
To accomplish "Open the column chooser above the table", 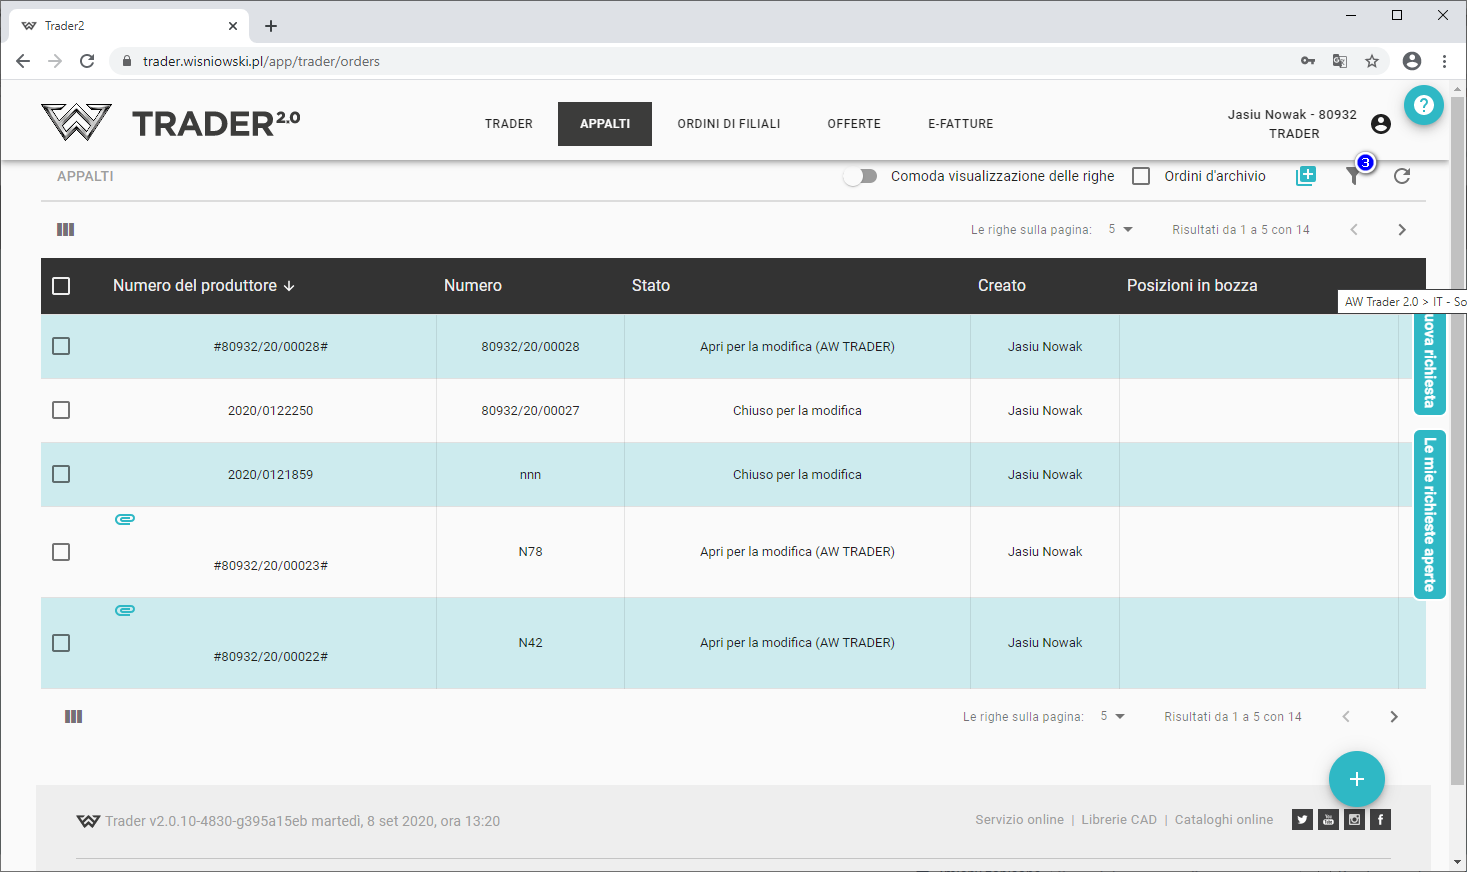I will pyautogui.click(x=66, y=230).
